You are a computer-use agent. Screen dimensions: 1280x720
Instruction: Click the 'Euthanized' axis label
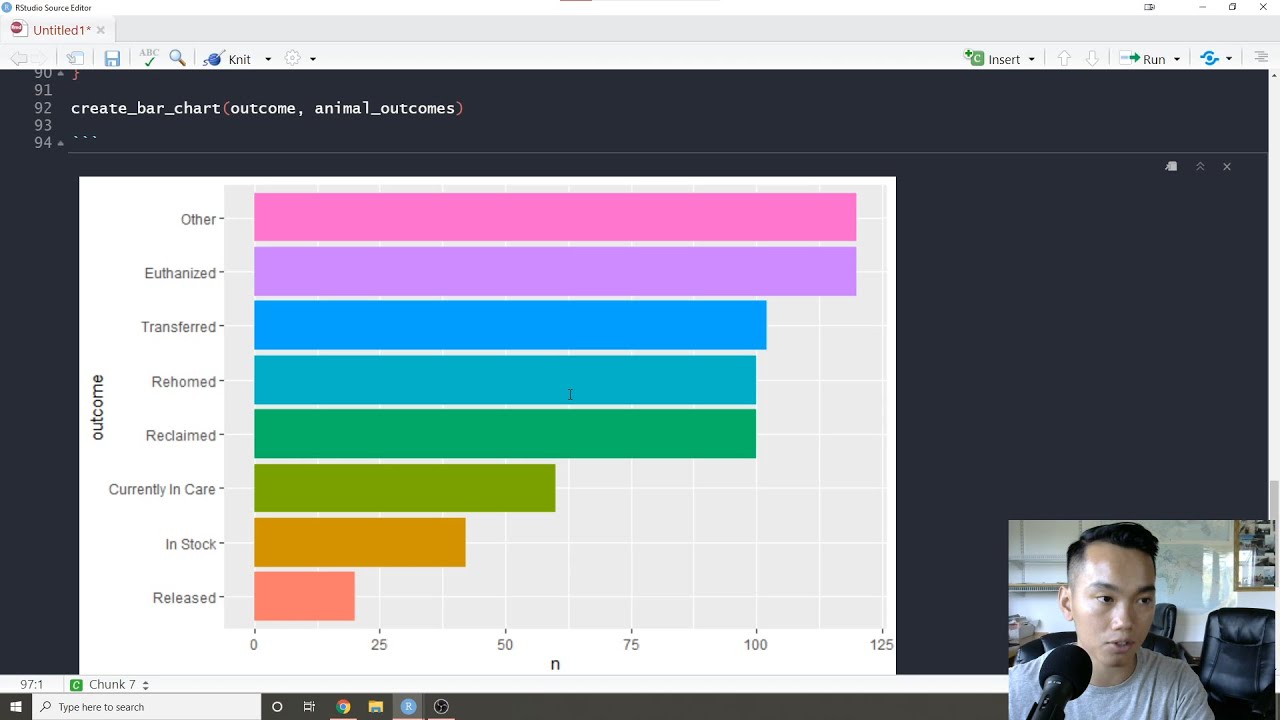tap(180, 273)
